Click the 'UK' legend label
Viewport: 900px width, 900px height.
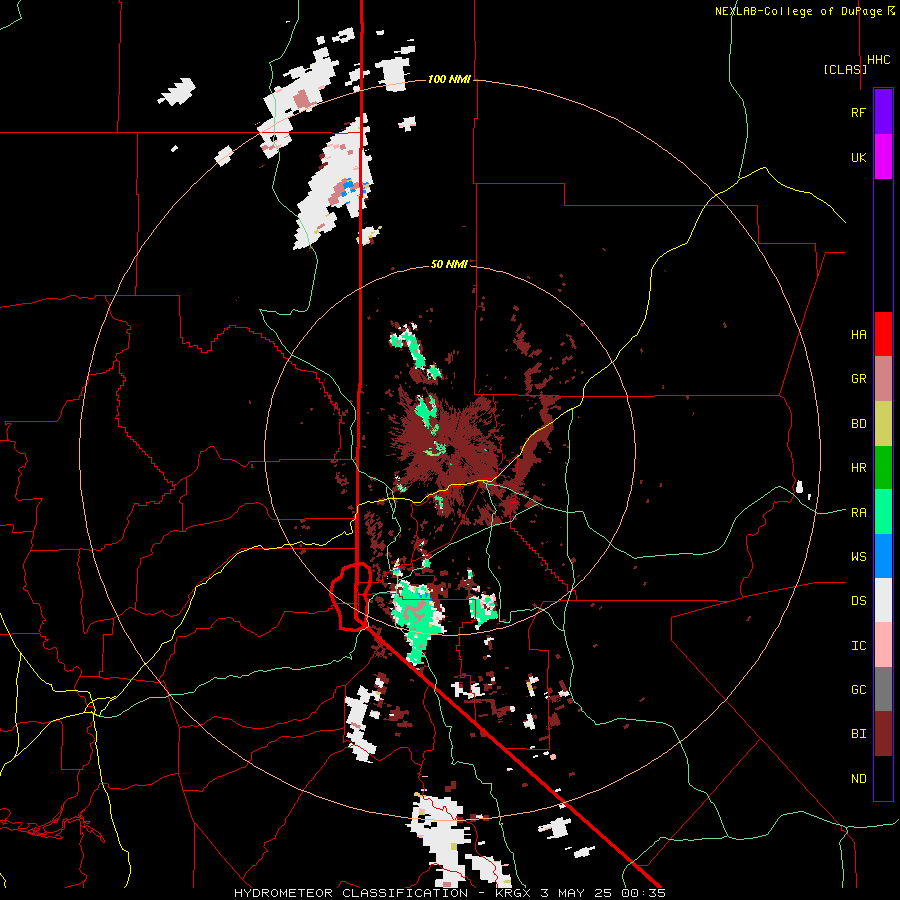click(x=858, y=157)
